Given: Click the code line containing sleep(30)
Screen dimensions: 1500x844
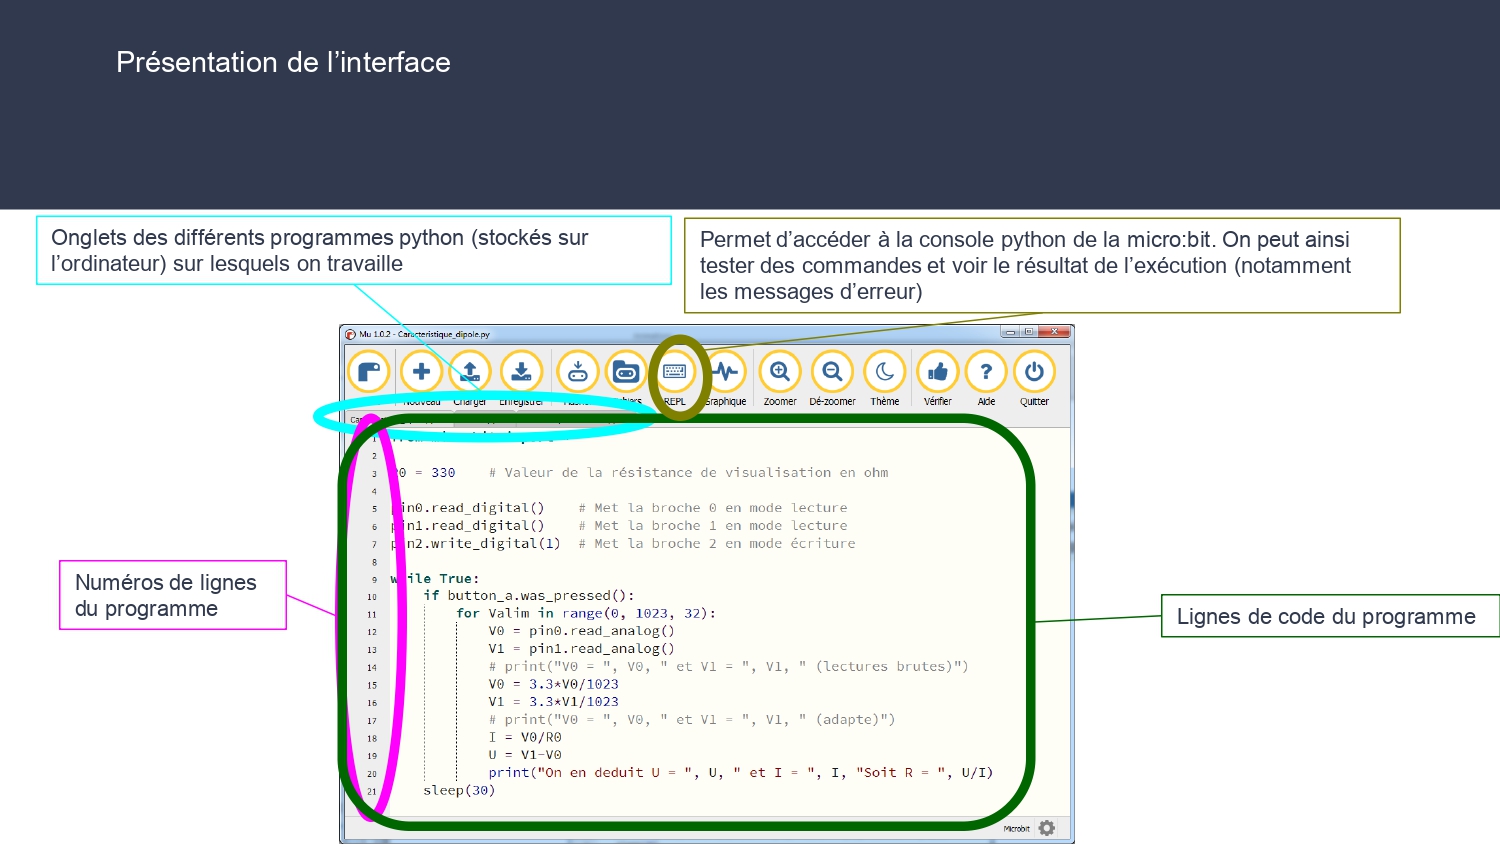Looking at the screenshot, I should (x=459, y=790).
